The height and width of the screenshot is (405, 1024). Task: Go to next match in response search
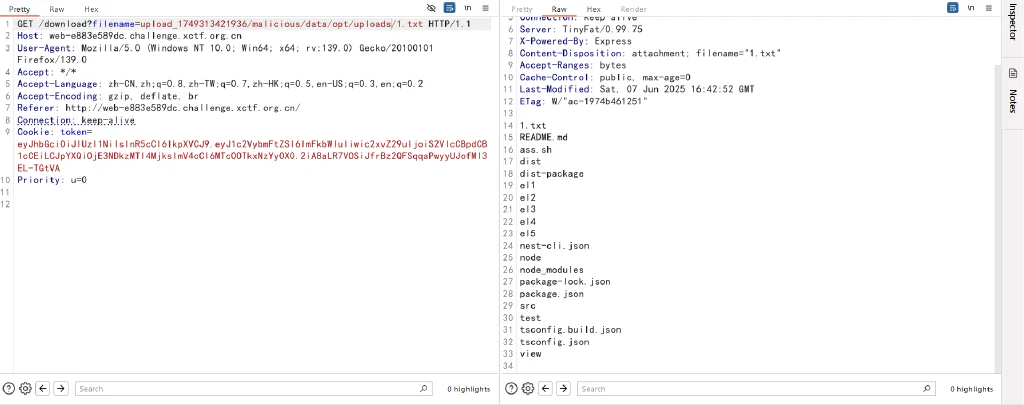(563, 389)
